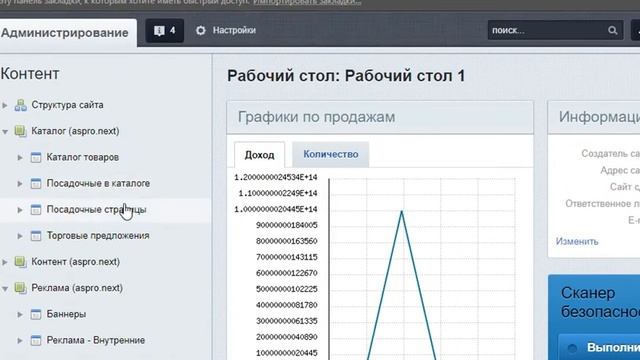Viewport: 640px width, 360px height.
Task: Open Каталог товаров
Action: (82, 157)
